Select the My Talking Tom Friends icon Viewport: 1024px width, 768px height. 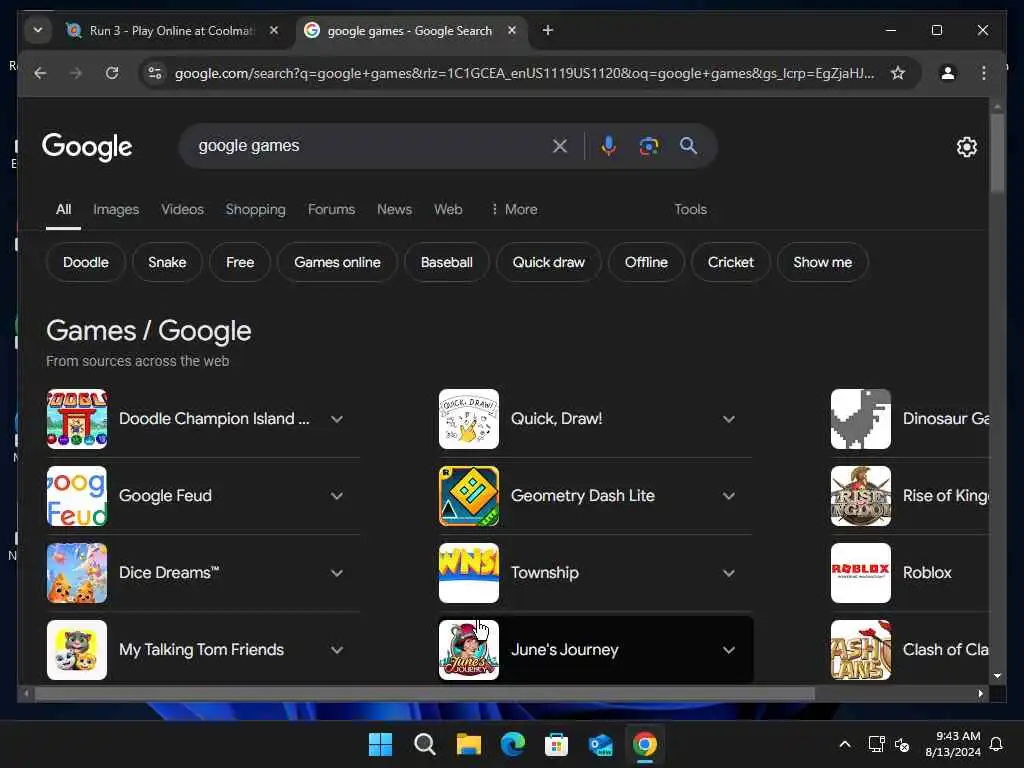(x=77, y=650)
